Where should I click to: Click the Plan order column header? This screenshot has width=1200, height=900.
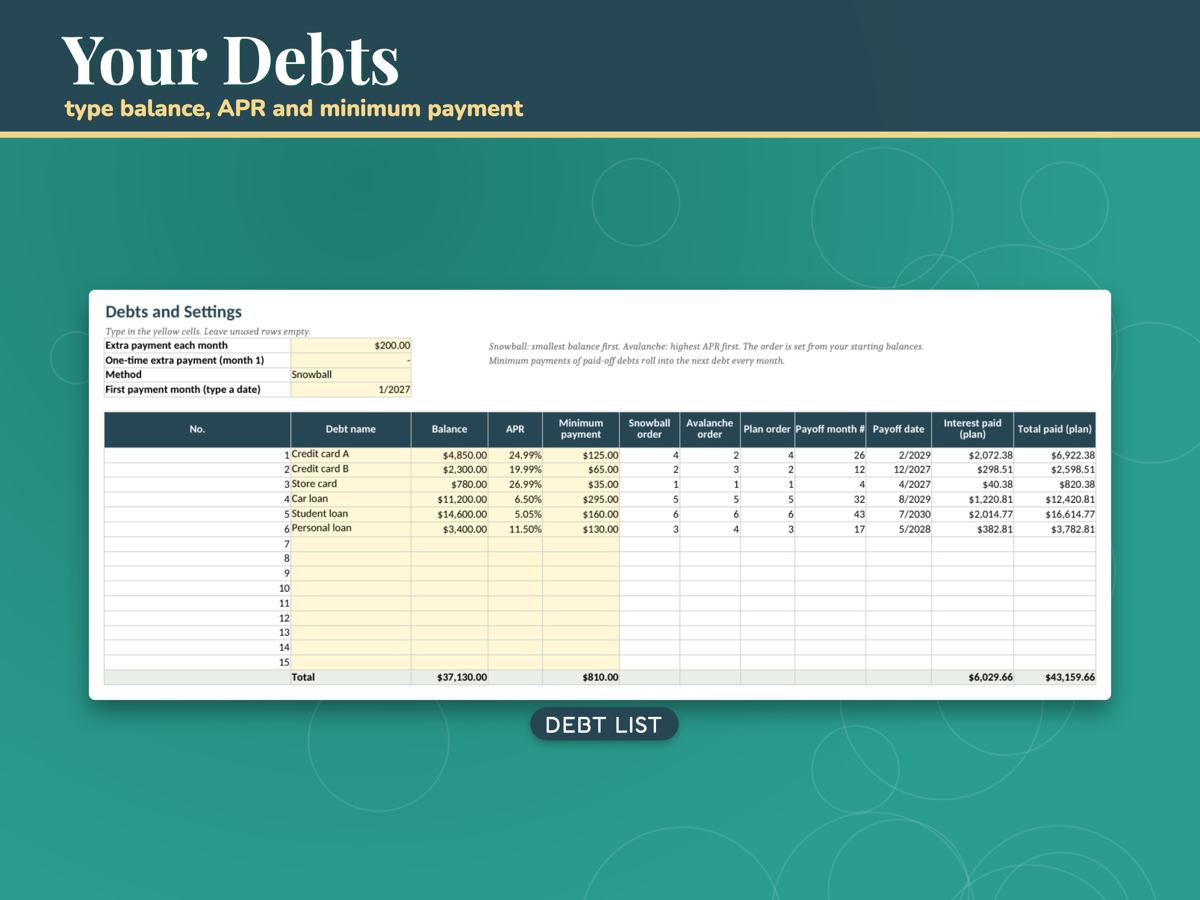point(767,429)
